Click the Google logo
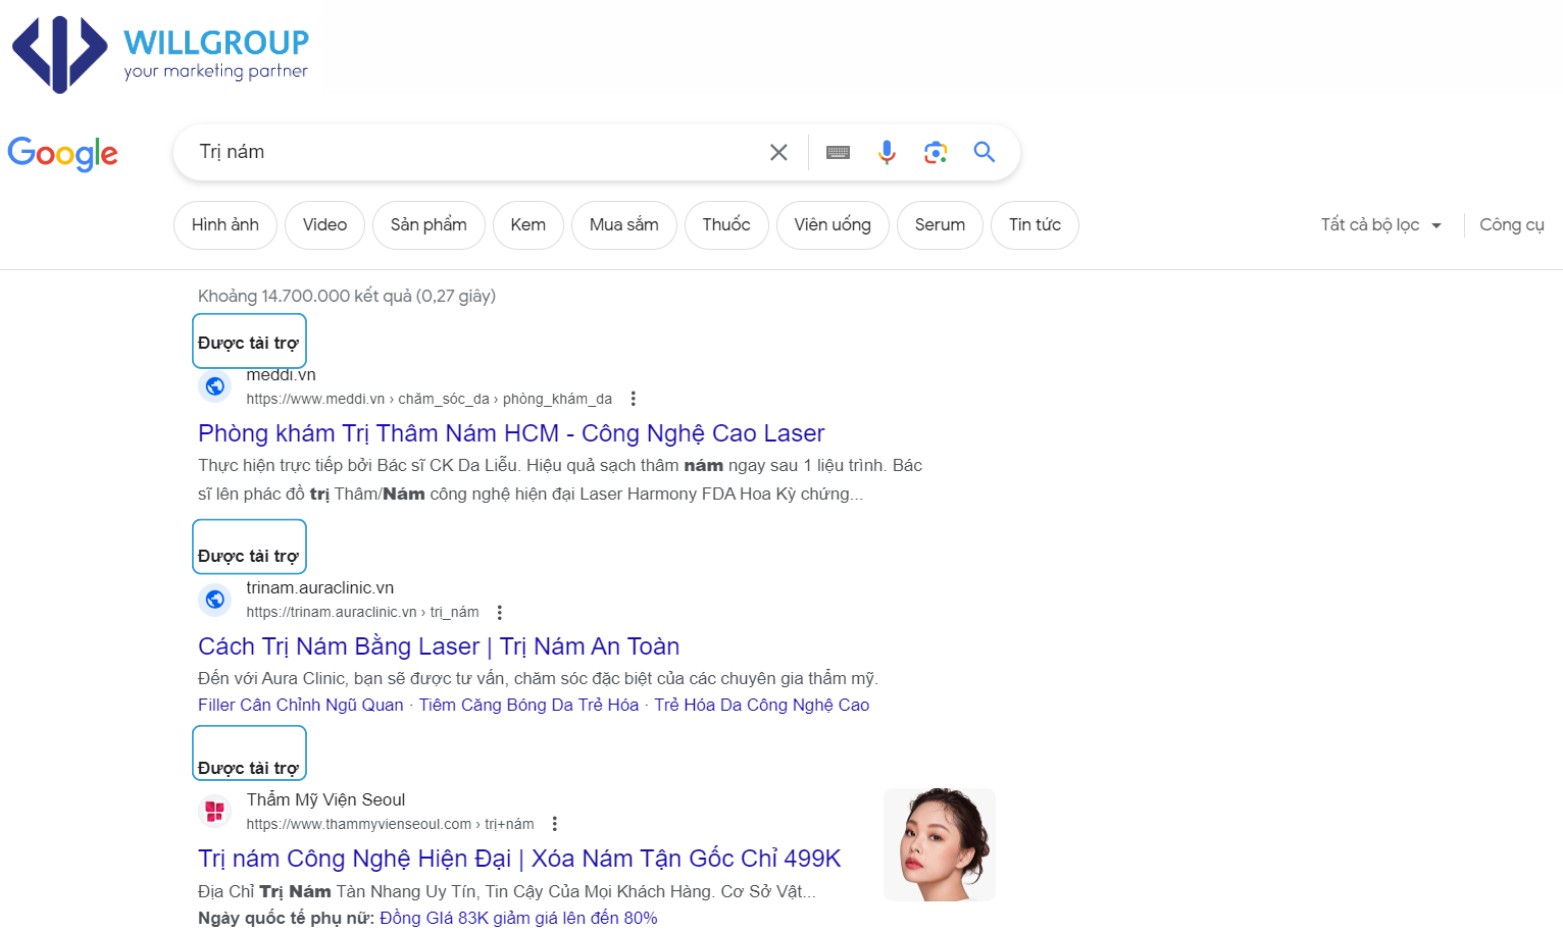This screenshot has width=1563, height=938. 63,153
